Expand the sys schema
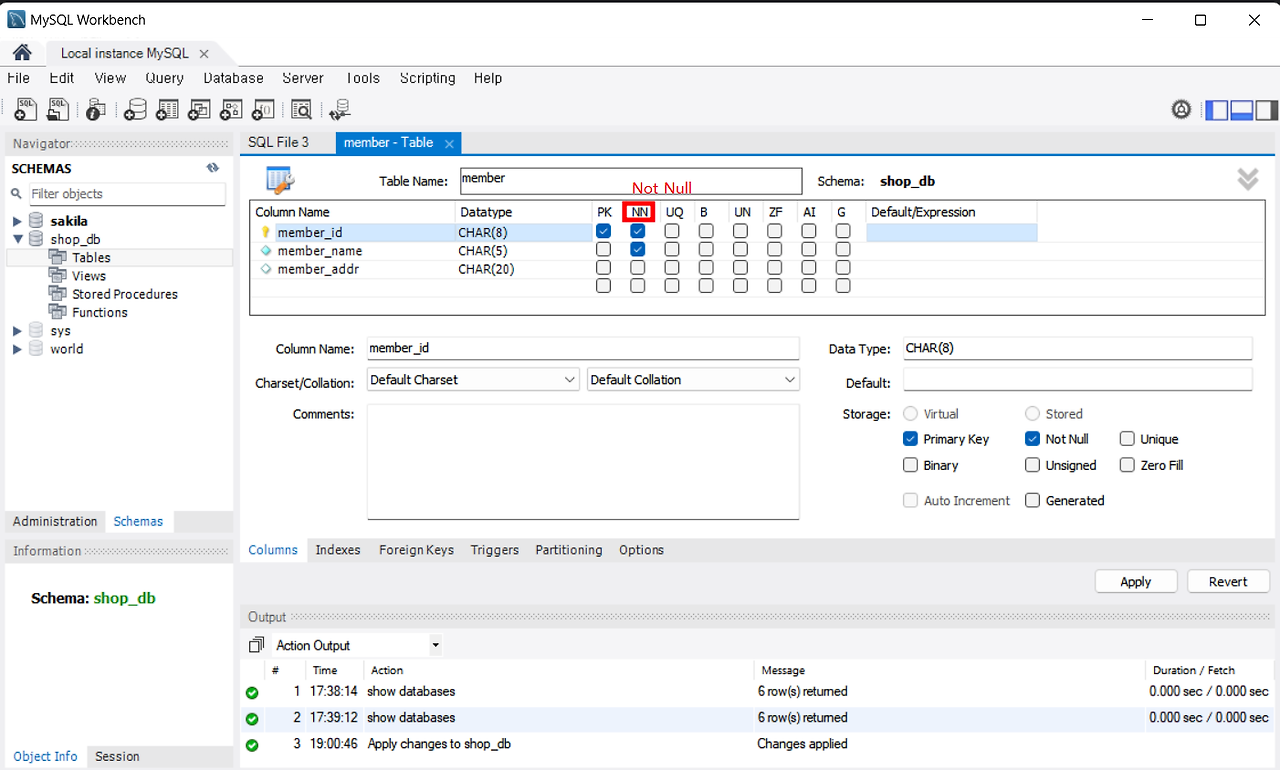Screen dimensions: 1280x770 point(17,331)
